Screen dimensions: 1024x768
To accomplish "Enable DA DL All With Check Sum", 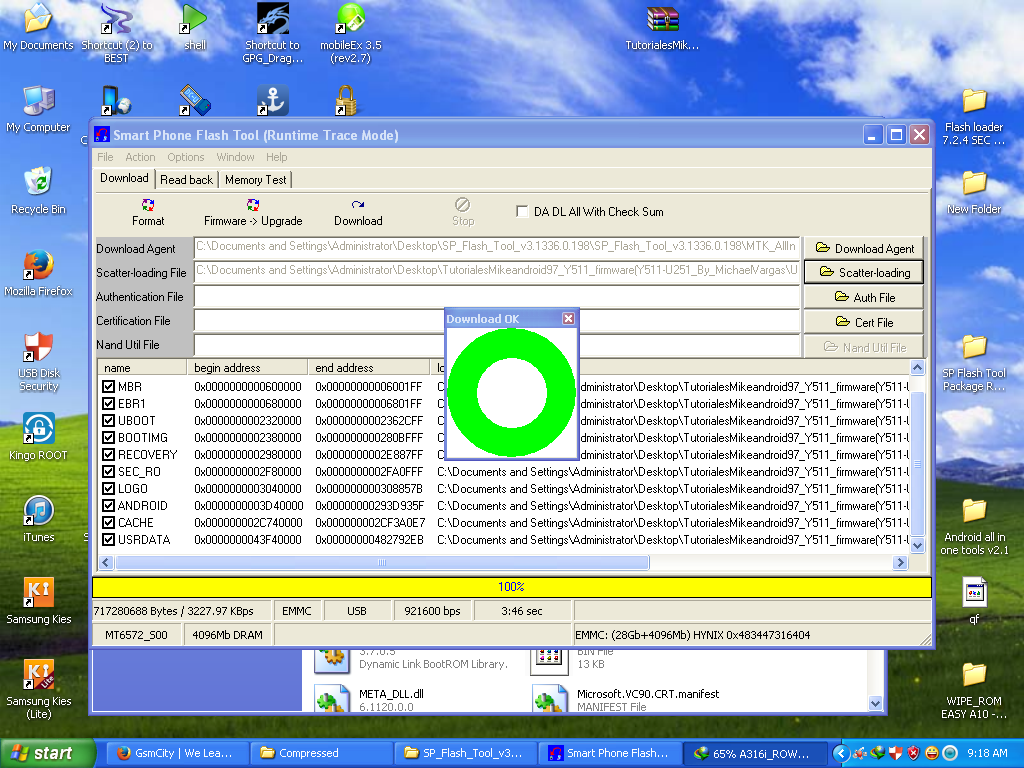I will (522, 212).
